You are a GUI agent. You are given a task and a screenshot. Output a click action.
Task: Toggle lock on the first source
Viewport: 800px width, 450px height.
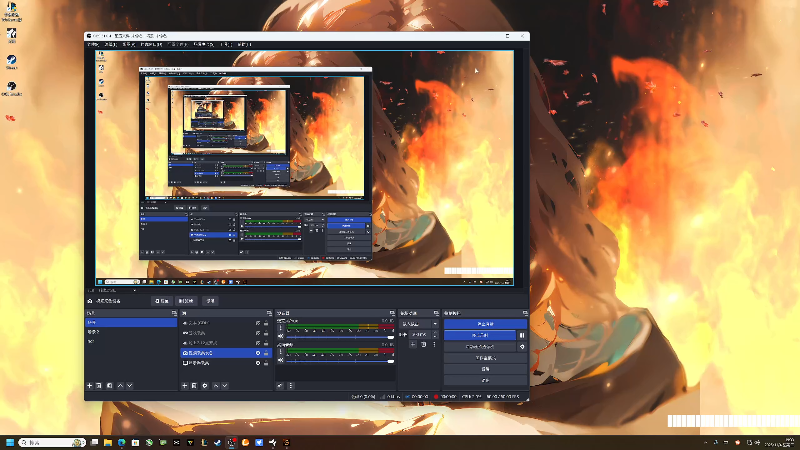[266, 323]
